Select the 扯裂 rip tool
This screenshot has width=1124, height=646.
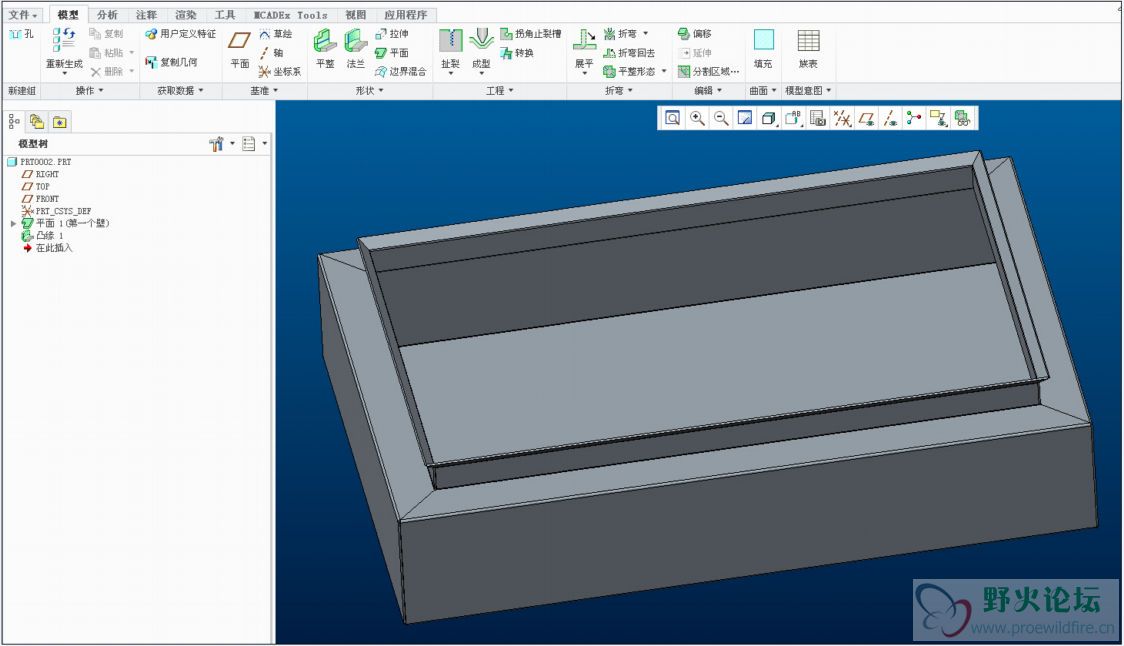click(450, 50)
